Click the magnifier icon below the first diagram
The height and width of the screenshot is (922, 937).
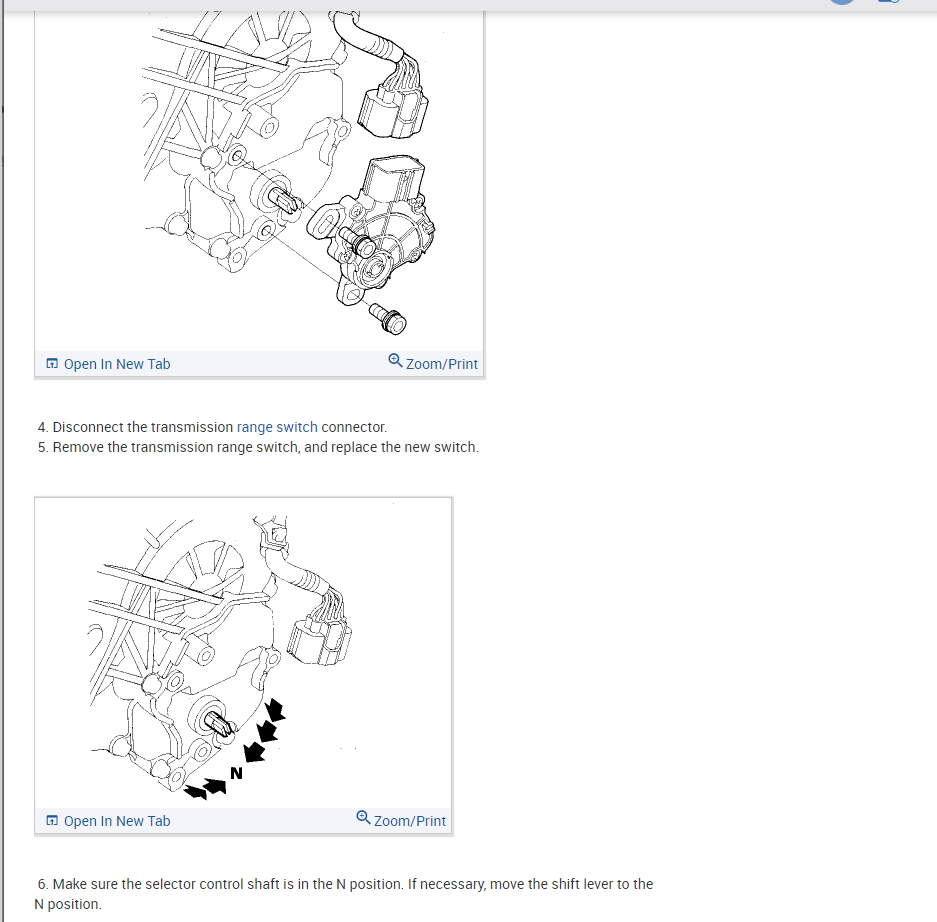[395, 360]
